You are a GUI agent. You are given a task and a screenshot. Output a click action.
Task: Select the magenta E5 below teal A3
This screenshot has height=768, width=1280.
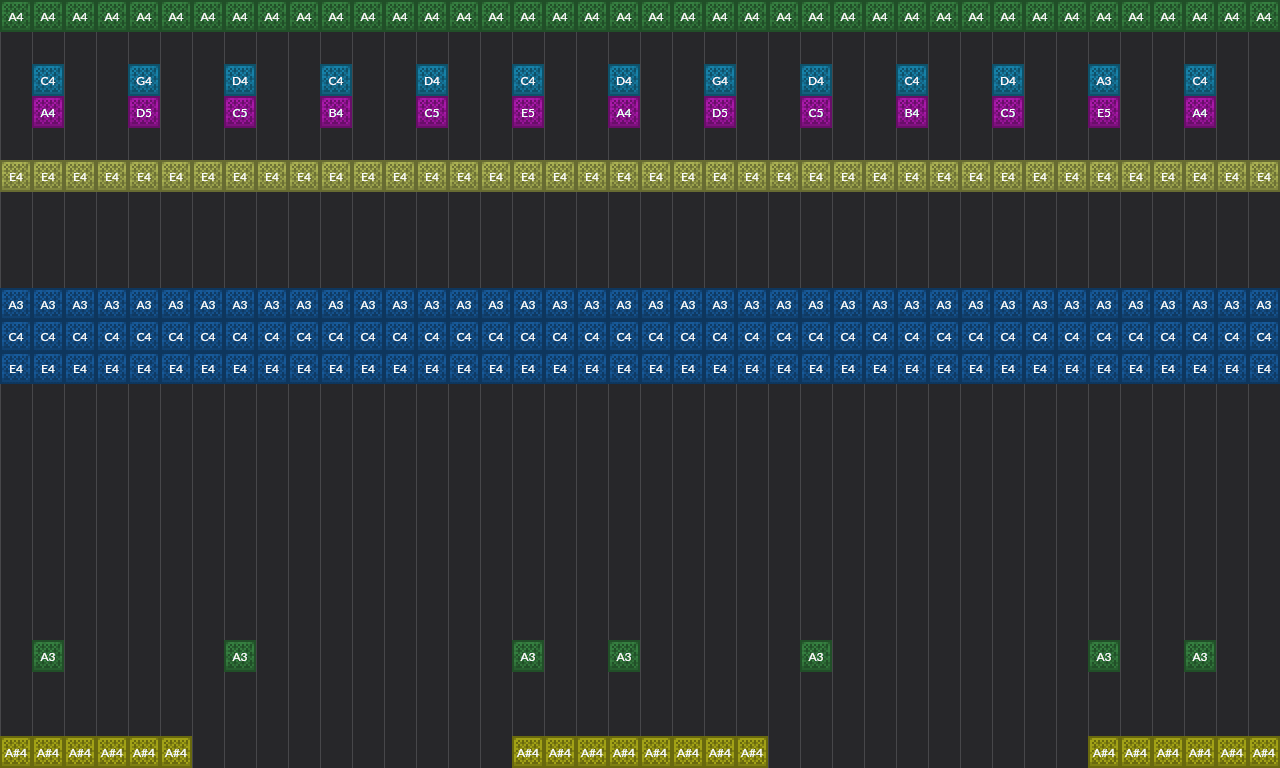point(1103,113)
